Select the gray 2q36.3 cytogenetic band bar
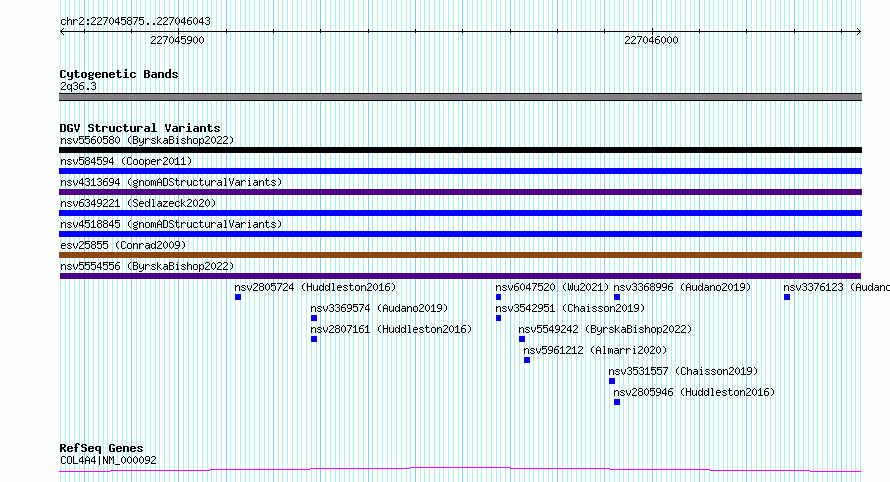The image size is (890, 482). coord(460,97)
